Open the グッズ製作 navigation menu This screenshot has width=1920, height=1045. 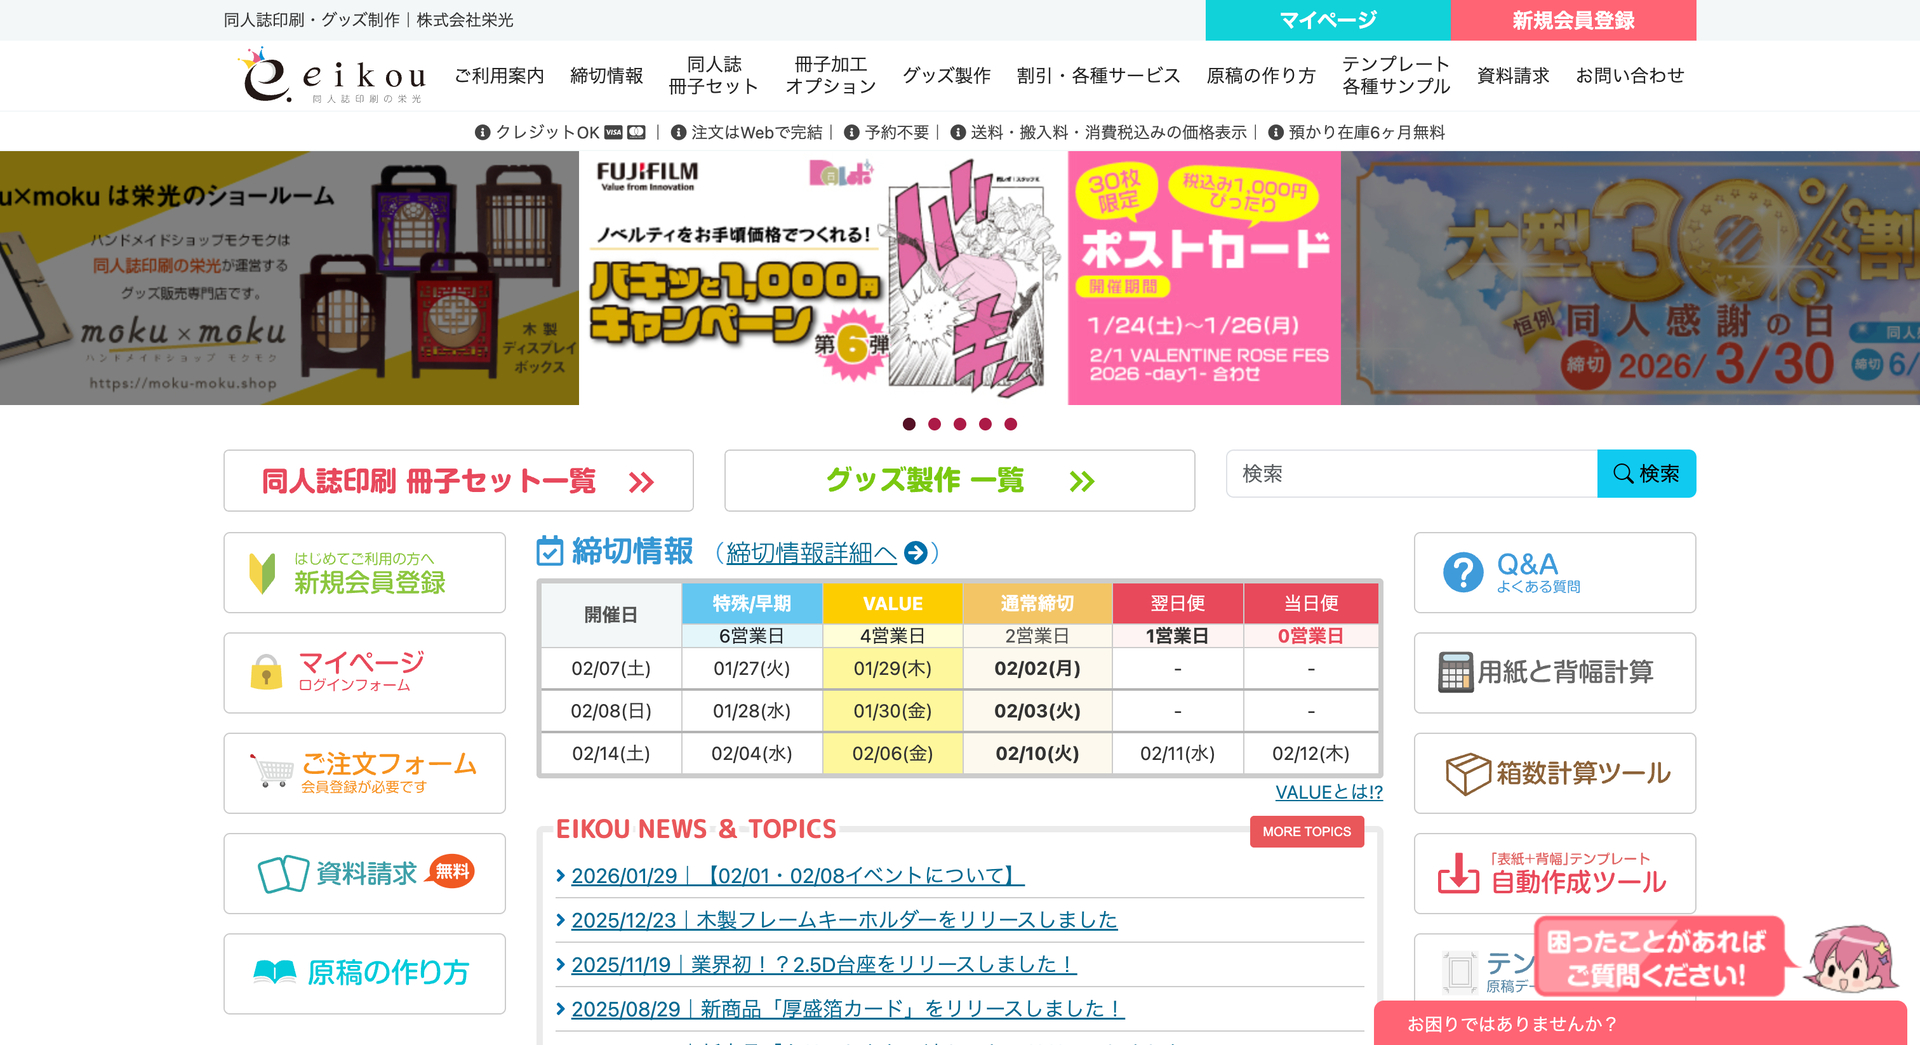point(946,76)
